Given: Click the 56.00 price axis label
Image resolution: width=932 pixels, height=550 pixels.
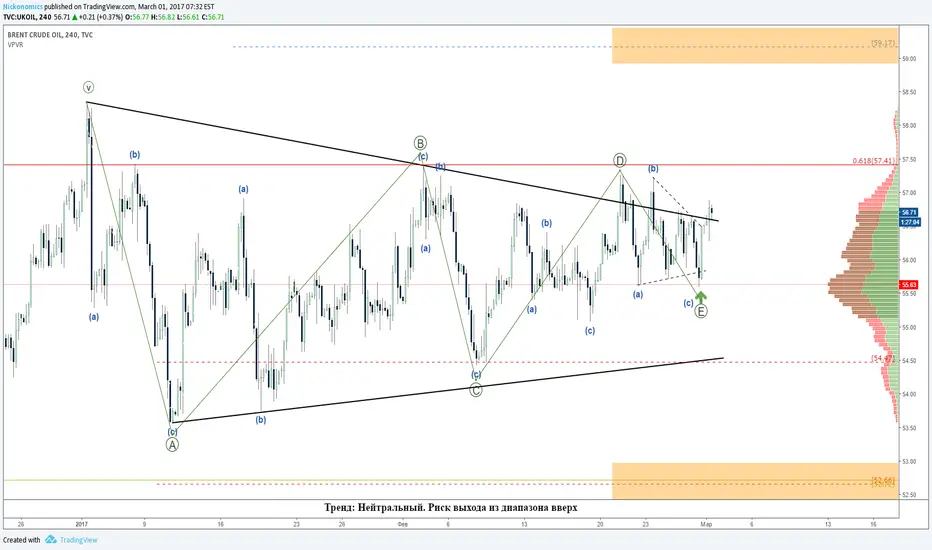Looking at the screenshot, I should coord(909,260).
